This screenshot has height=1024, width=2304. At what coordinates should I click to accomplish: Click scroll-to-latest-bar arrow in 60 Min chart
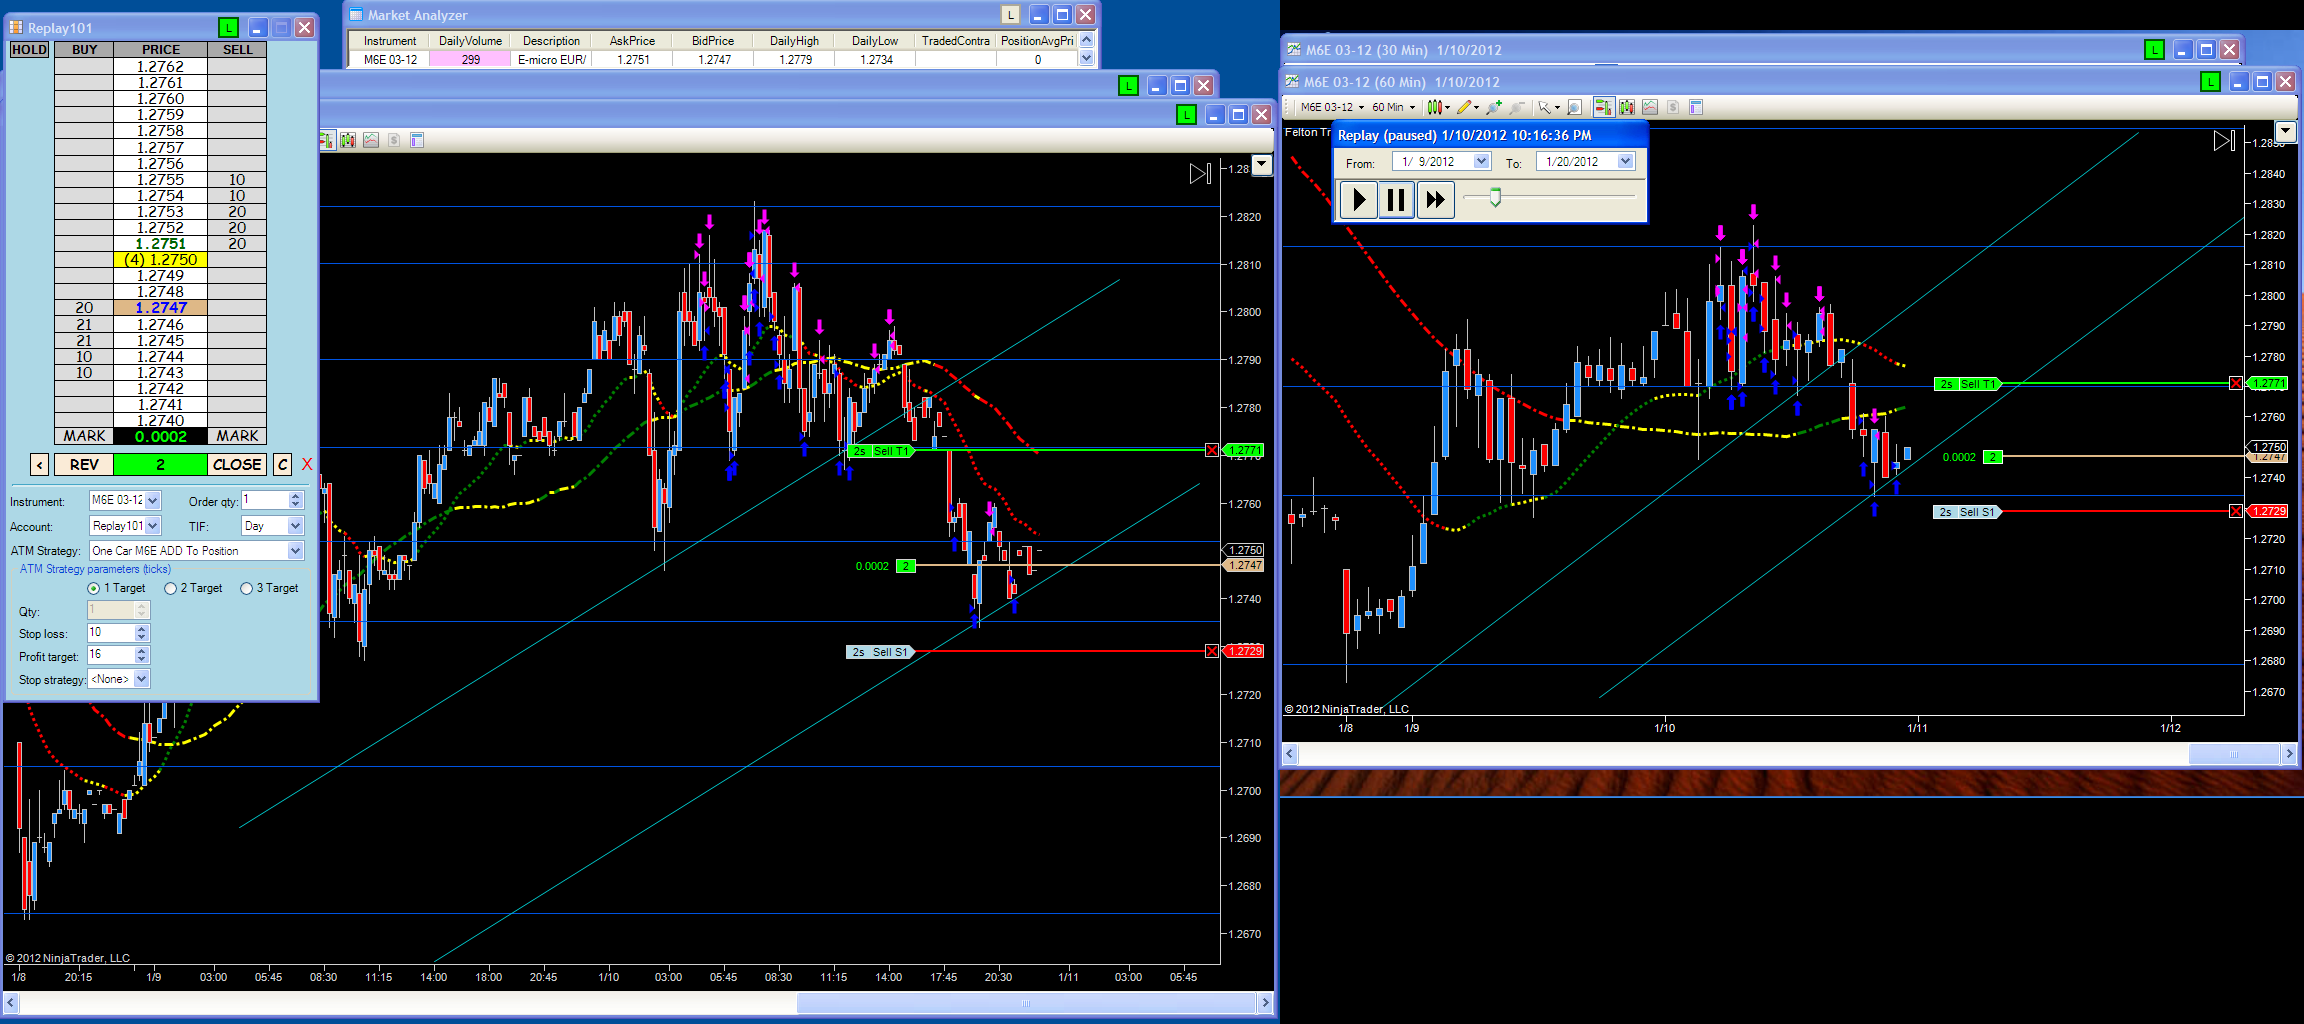coord(2224,141)
